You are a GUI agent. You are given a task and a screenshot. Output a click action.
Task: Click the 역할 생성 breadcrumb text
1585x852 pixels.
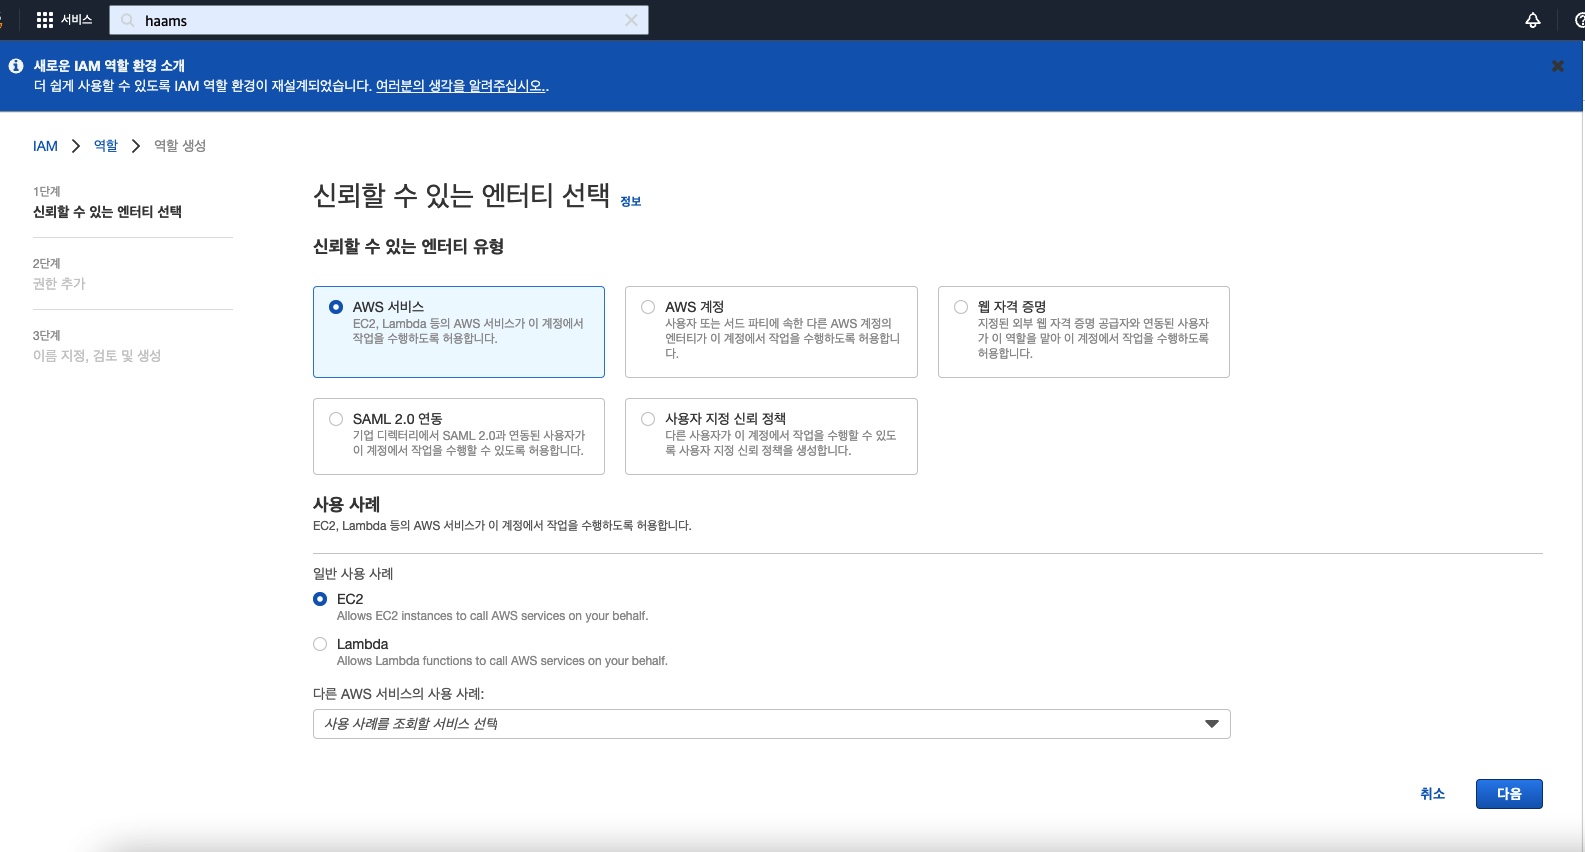pos(180,146)
